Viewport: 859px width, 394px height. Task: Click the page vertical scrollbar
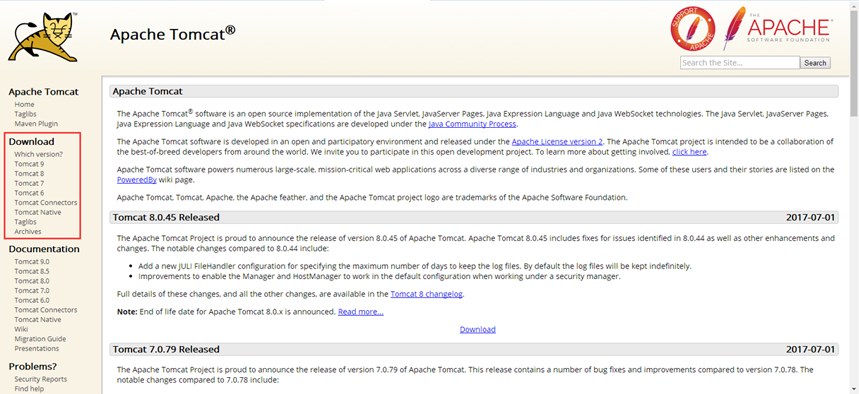[x=854, y=197]
